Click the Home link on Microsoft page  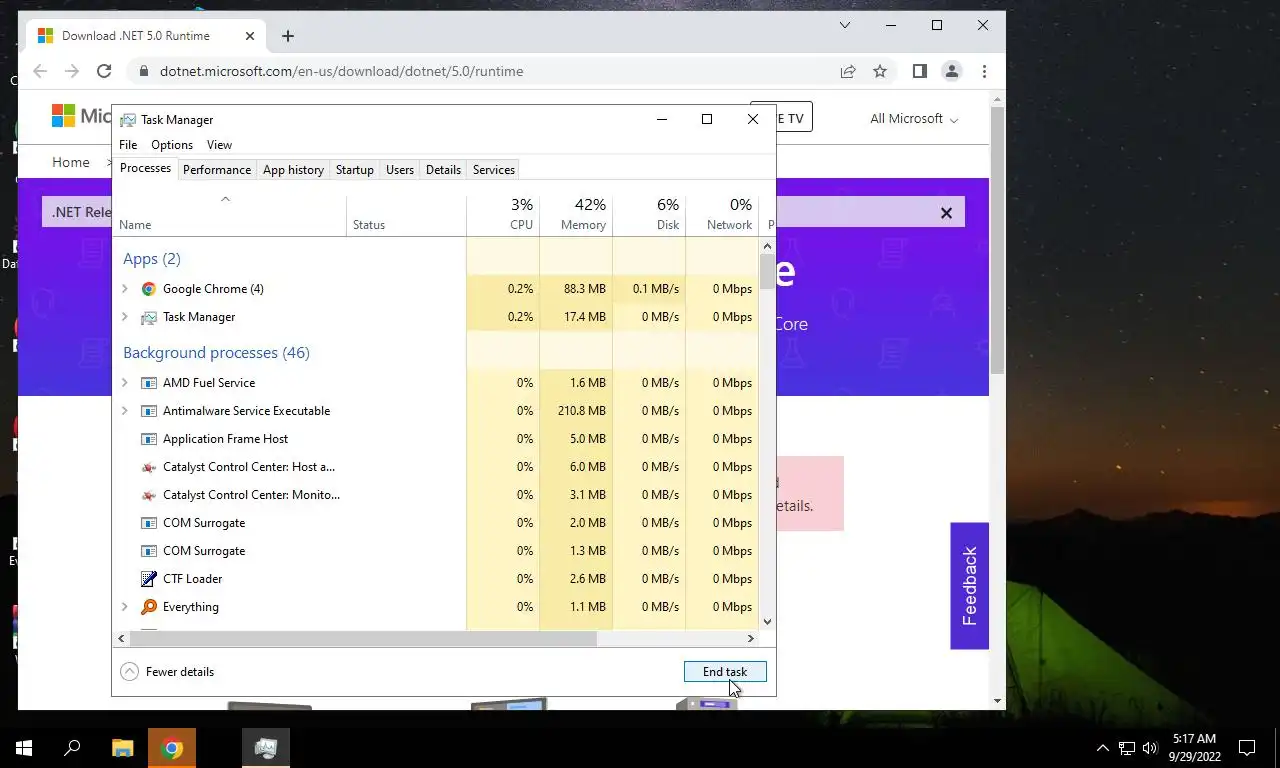[x=71, y=162]
